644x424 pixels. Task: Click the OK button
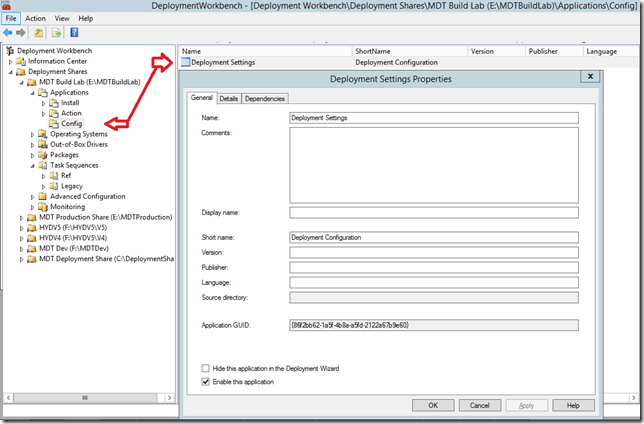coord(432,405)
